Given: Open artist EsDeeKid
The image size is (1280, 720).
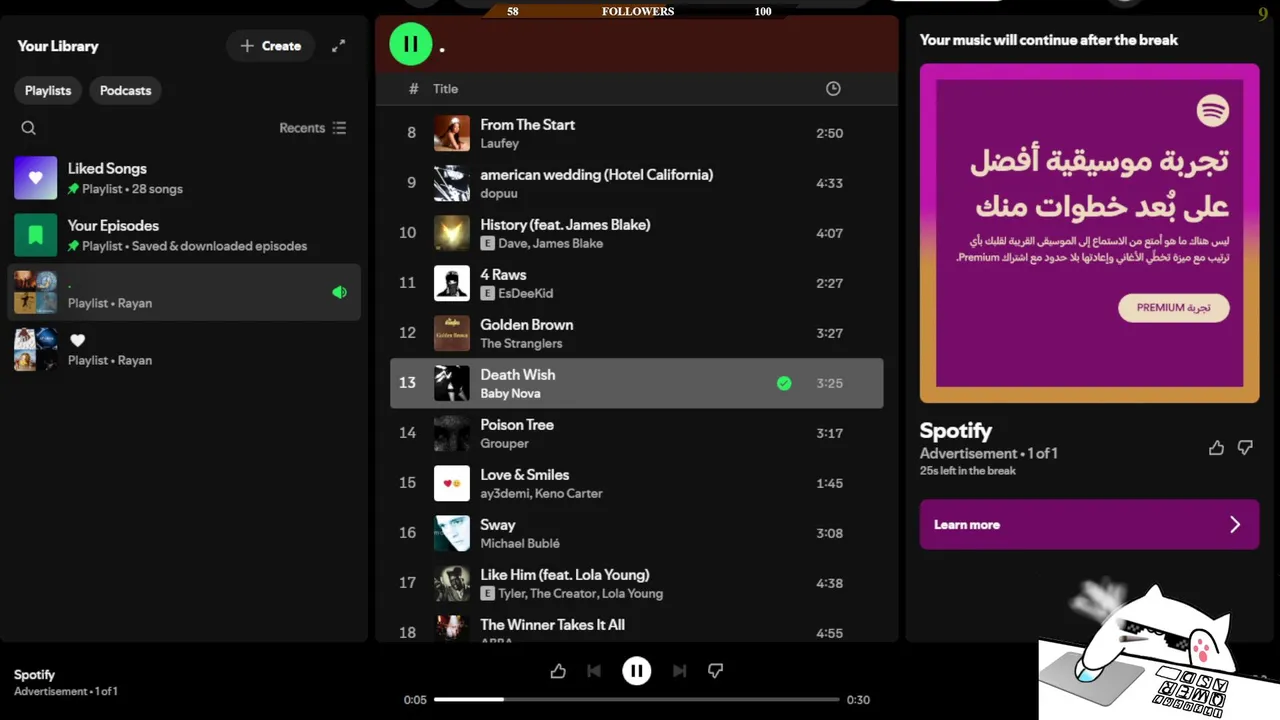Looking at the screenshot, I should 525,294.
